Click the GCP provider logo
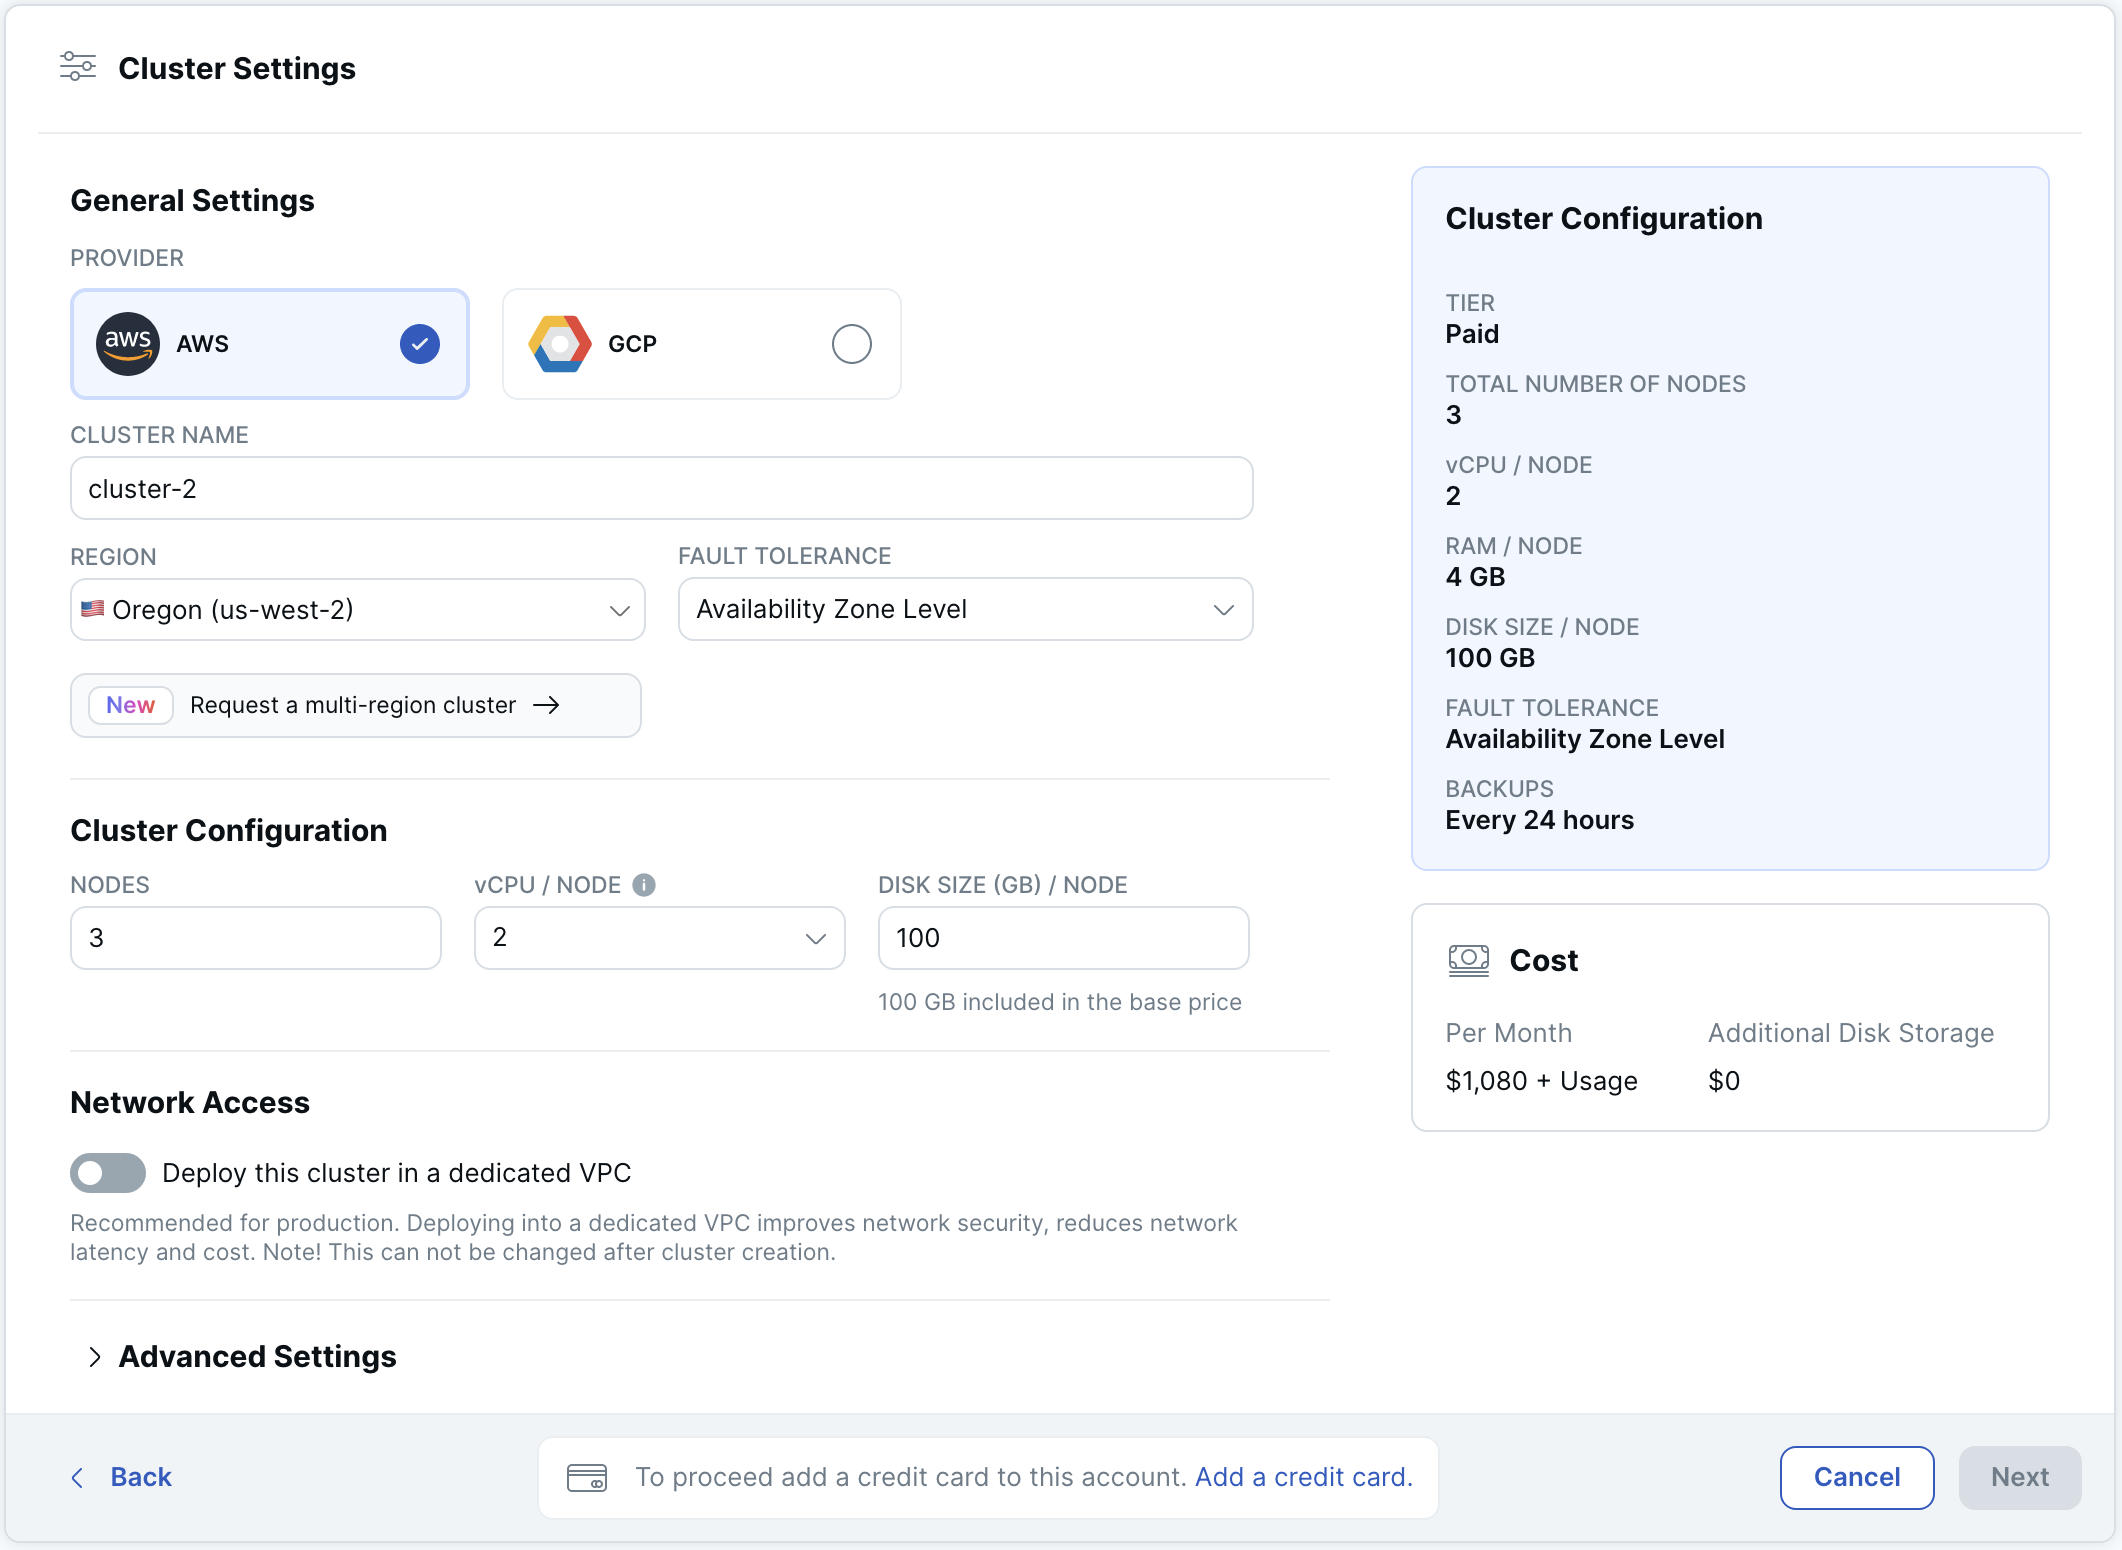 (559, 343)
